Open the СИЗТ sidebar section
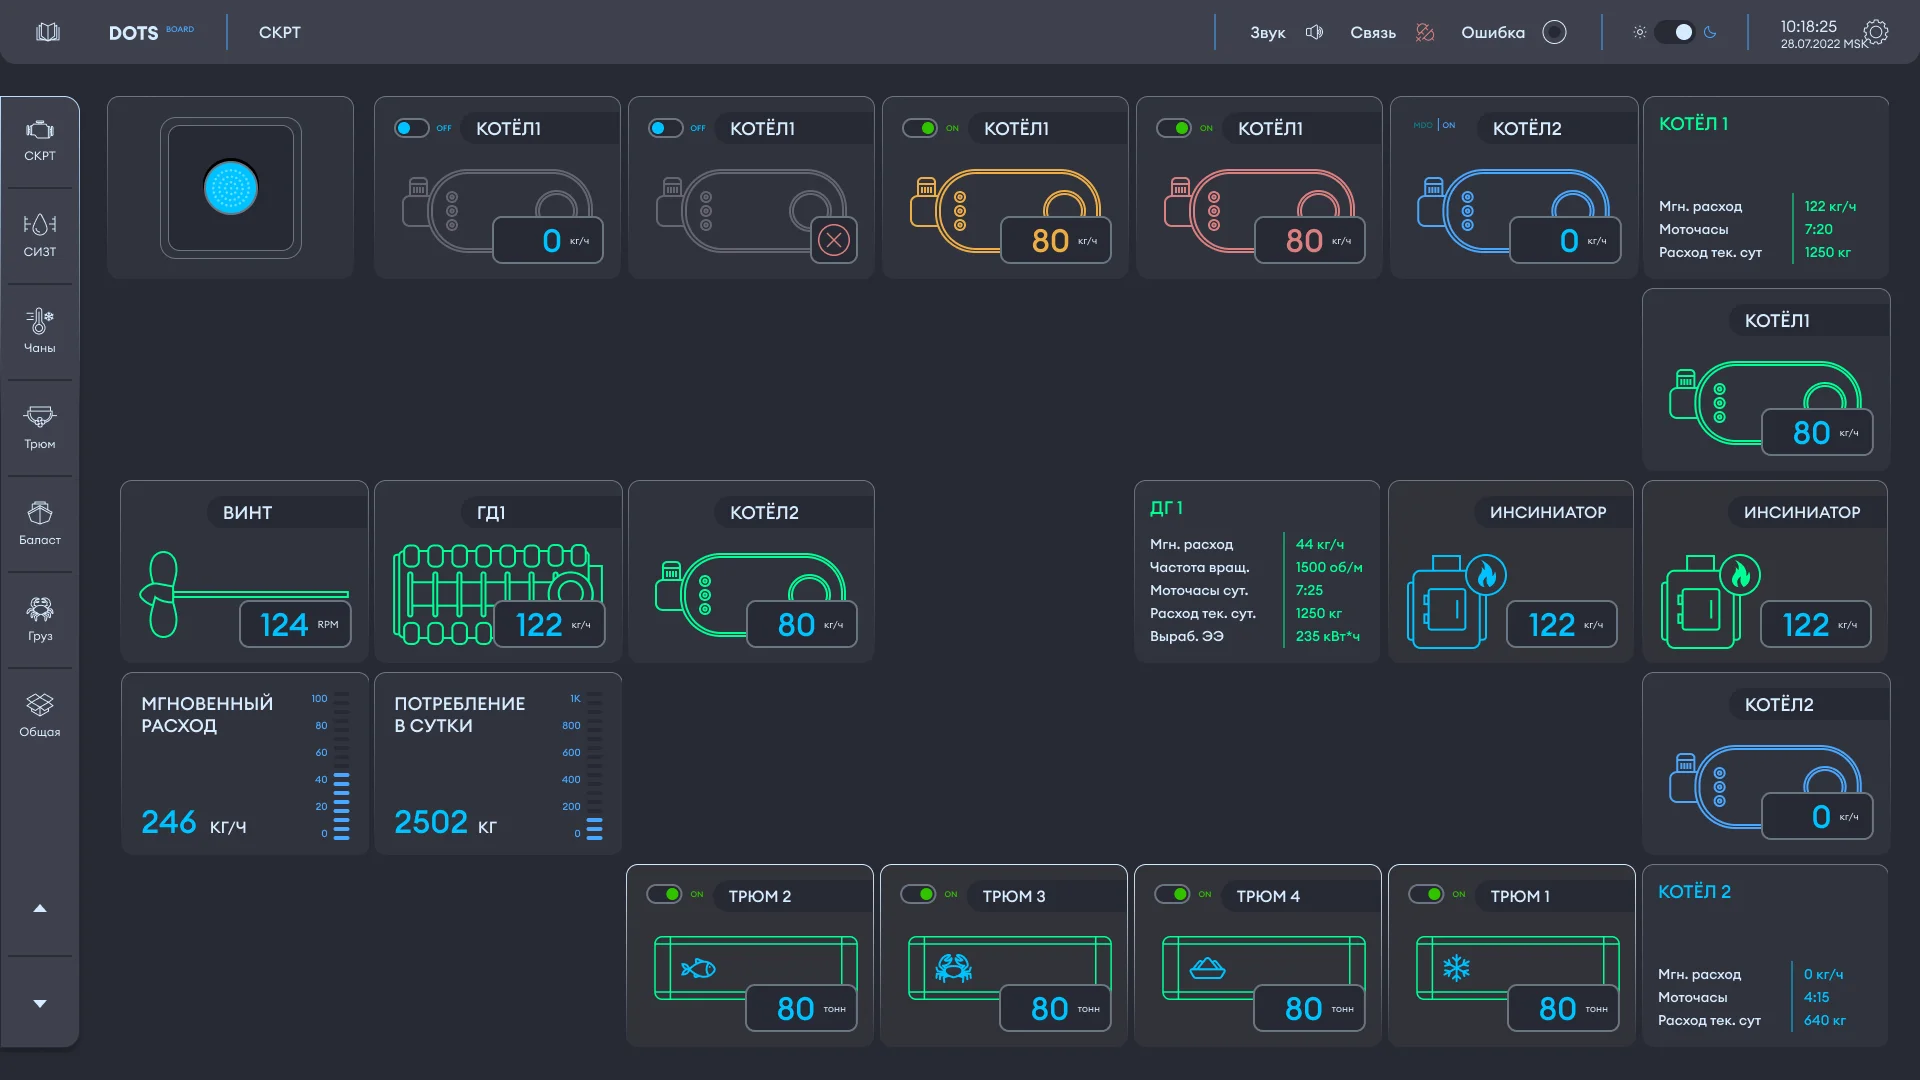Viewport: 1920px width, 1080px height. click(40, 236)
